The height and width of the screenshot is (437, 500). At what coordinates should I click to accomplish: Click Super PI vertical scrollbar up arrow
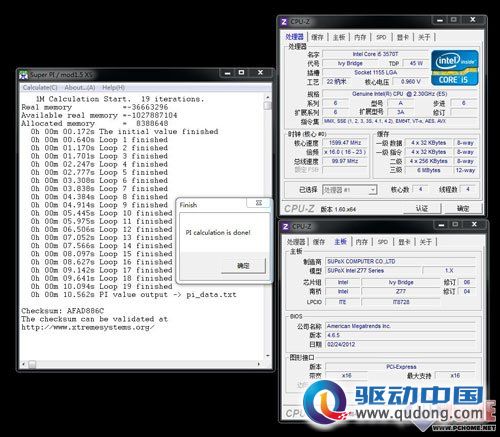click(267, 97)
